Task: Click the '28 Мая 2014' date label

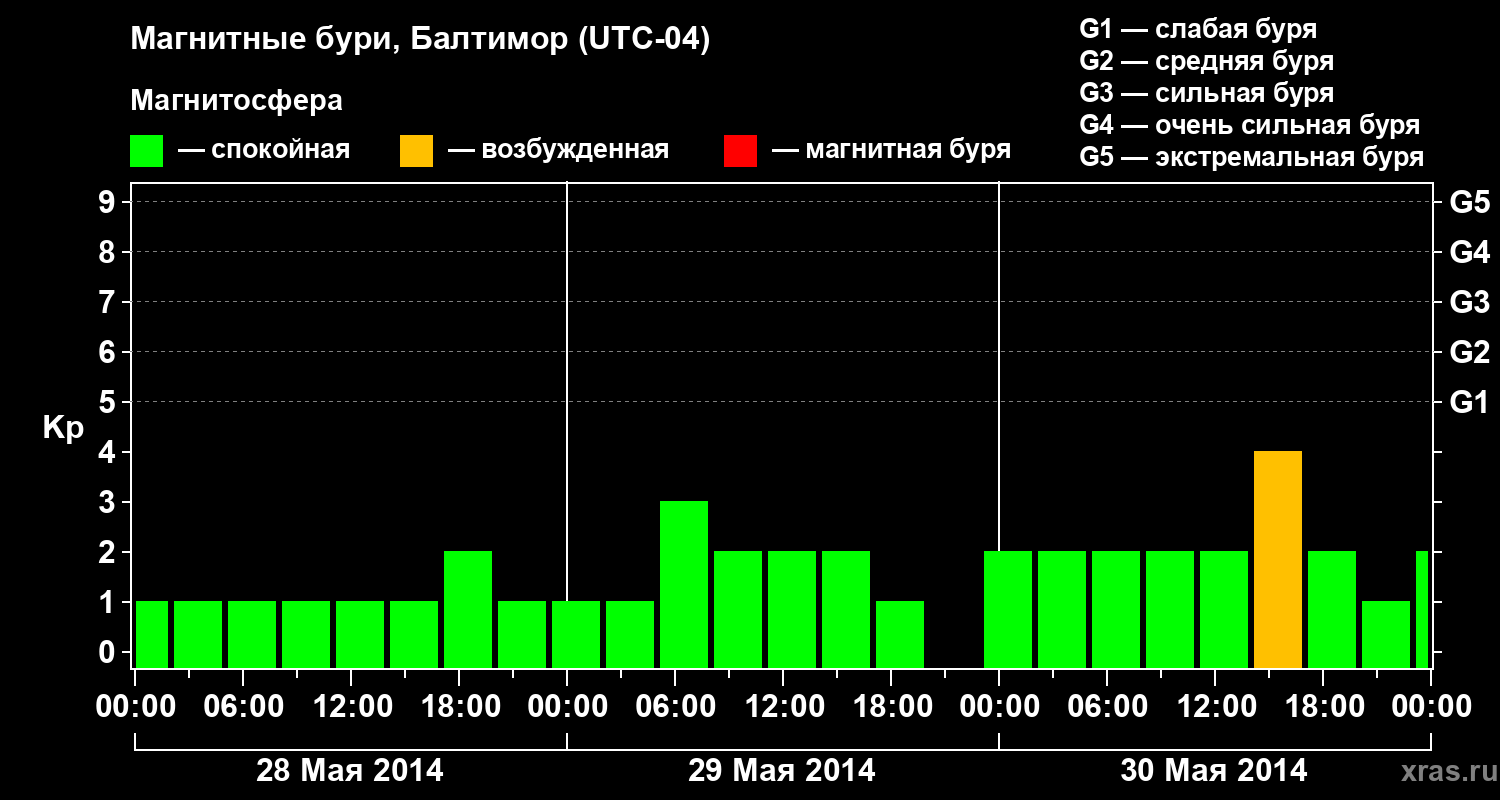Action: (350, 770)
